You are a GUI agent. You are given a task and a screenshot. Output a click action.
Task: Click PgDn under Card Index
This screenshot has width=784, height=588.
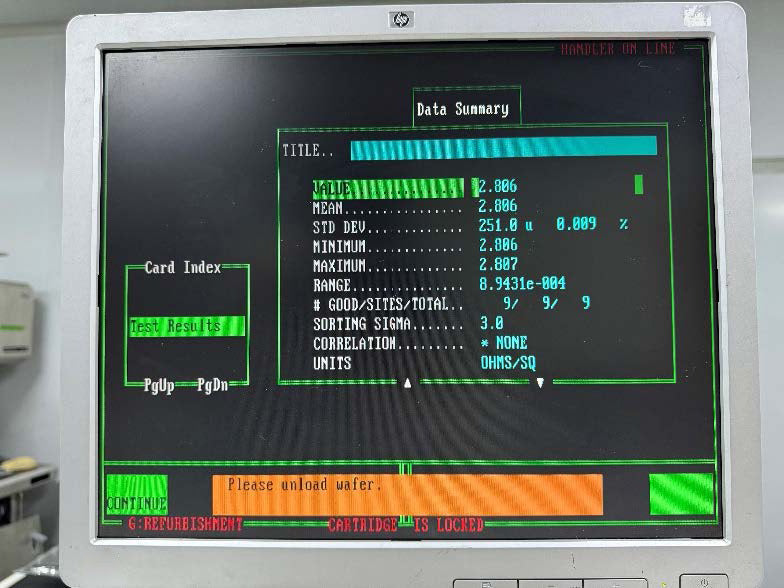coord(212,385)
